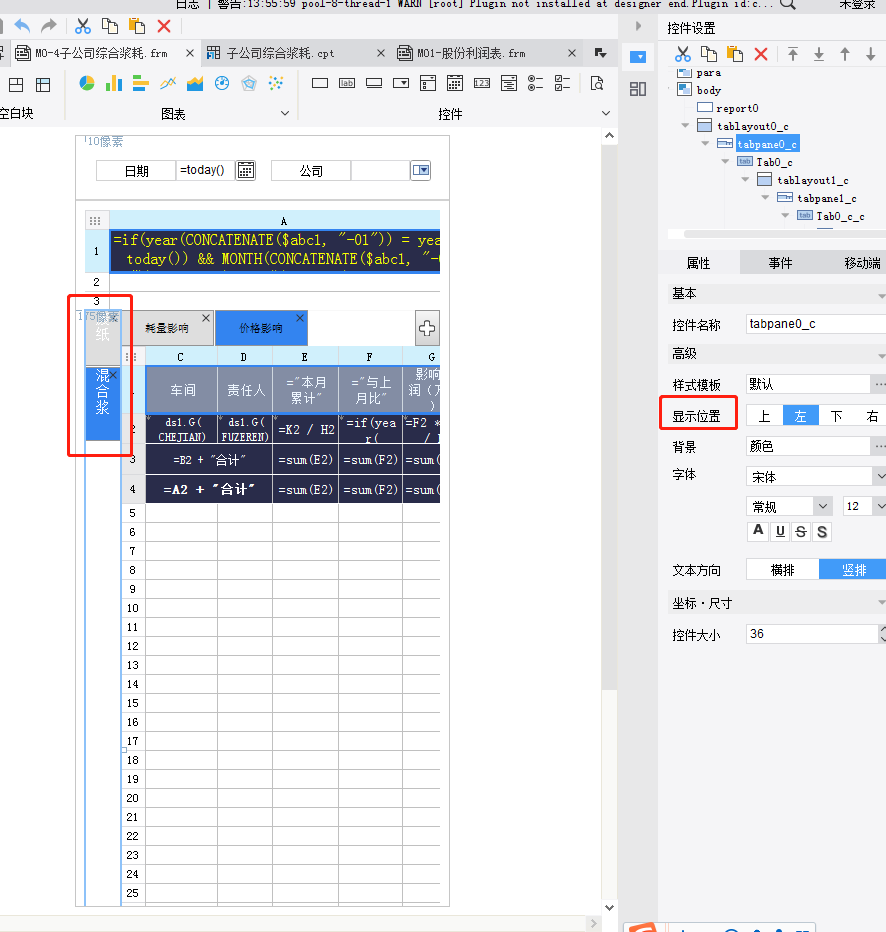Set display position to 右 (right)
This screenshot has height=932, width=886.
coord(871,415)
